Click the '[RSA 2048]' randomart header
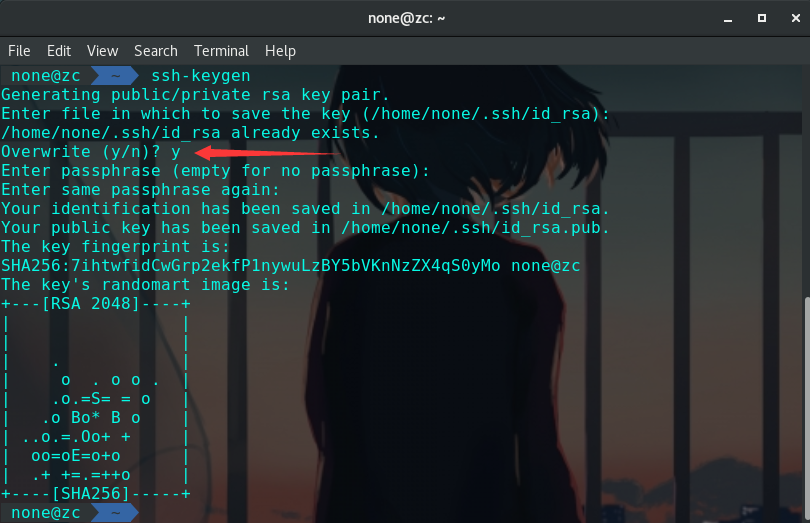This screenshot has width=810, height=523. [91, 303]
